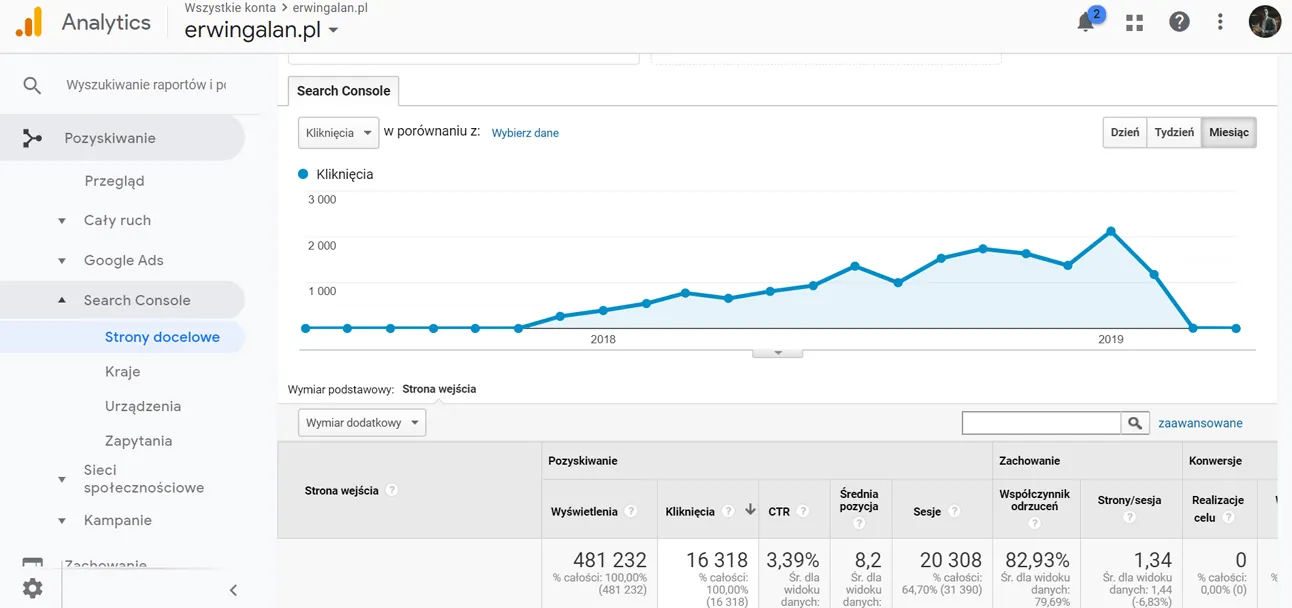Switch chart granularity to Tydzień
This screenshot has width=1292, height=608.
click(x=1174, y=132)
